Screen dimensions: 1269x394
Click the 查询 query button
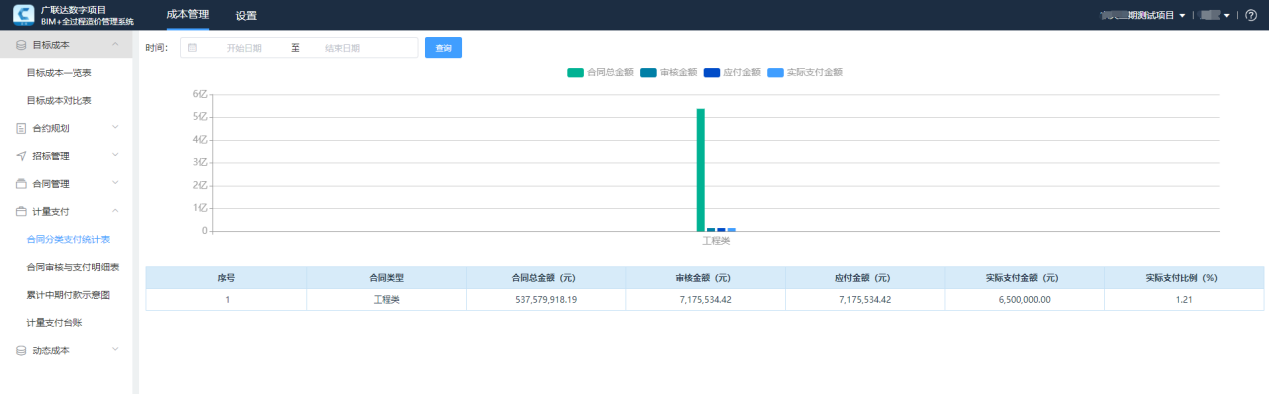coord(443,48)
